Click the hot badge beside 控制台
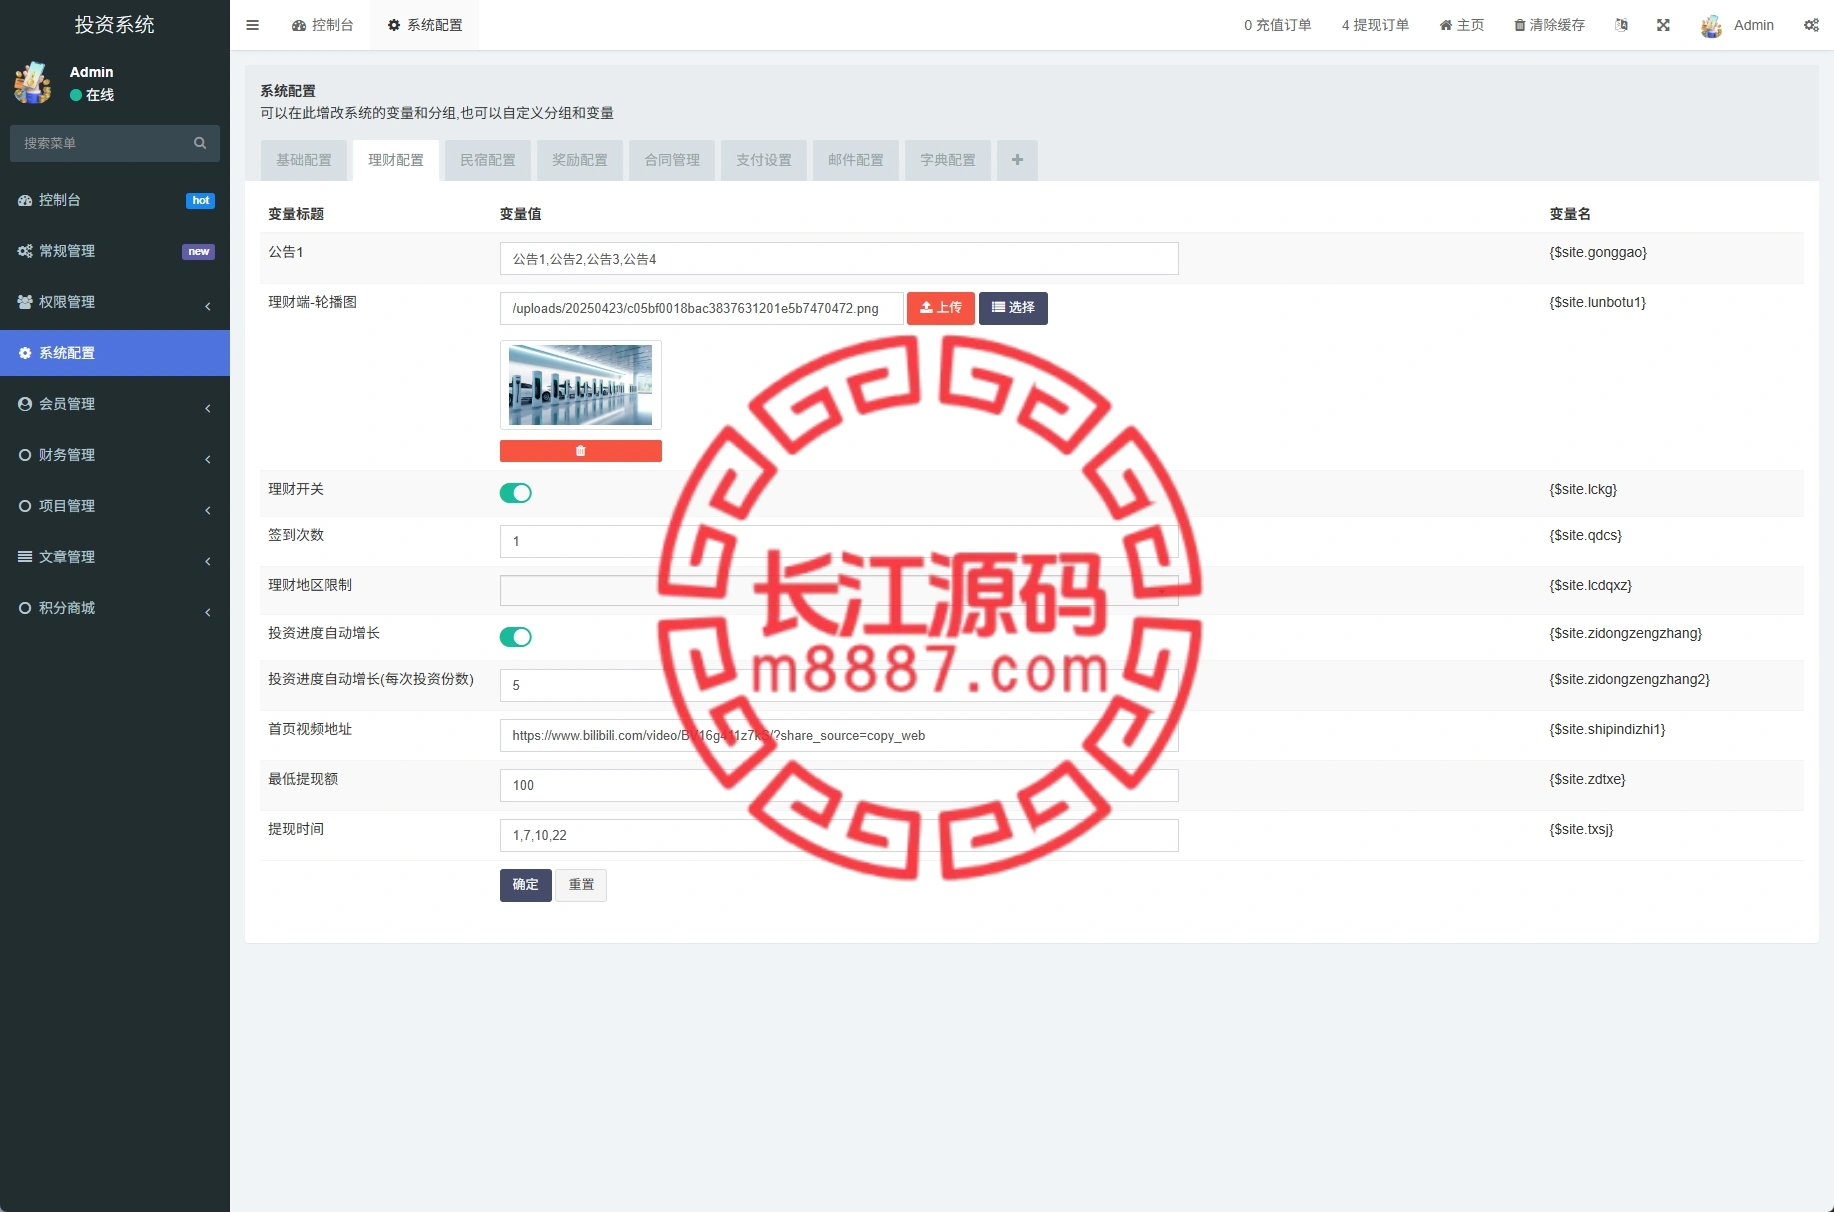Screen dimensions: 1834x1212 [x=201, y=200]
